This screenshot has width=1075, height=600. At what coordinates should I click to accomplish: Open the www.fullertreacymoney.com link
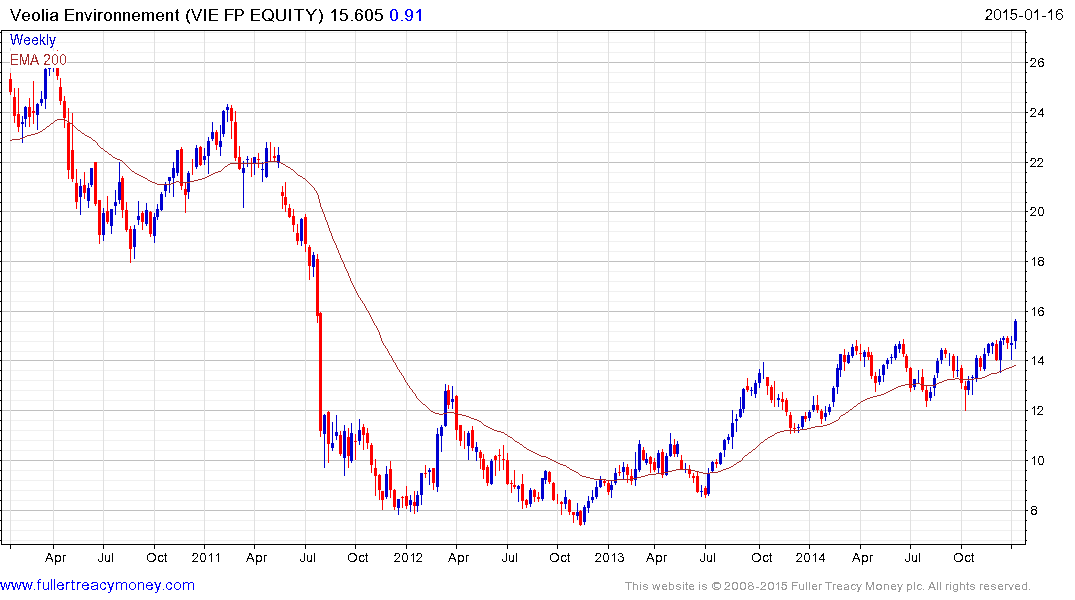click(x=97, y=585)
